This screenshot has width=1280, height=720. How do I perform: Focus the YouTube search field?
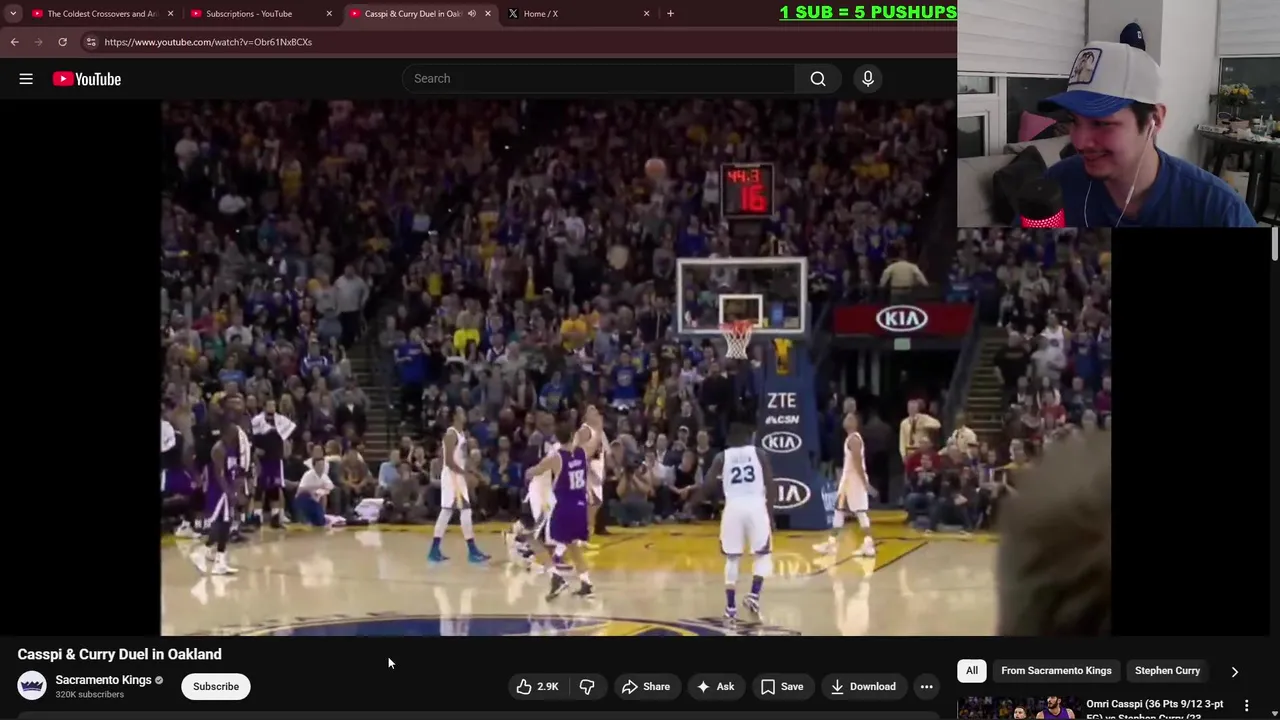[x=599, y=79]
